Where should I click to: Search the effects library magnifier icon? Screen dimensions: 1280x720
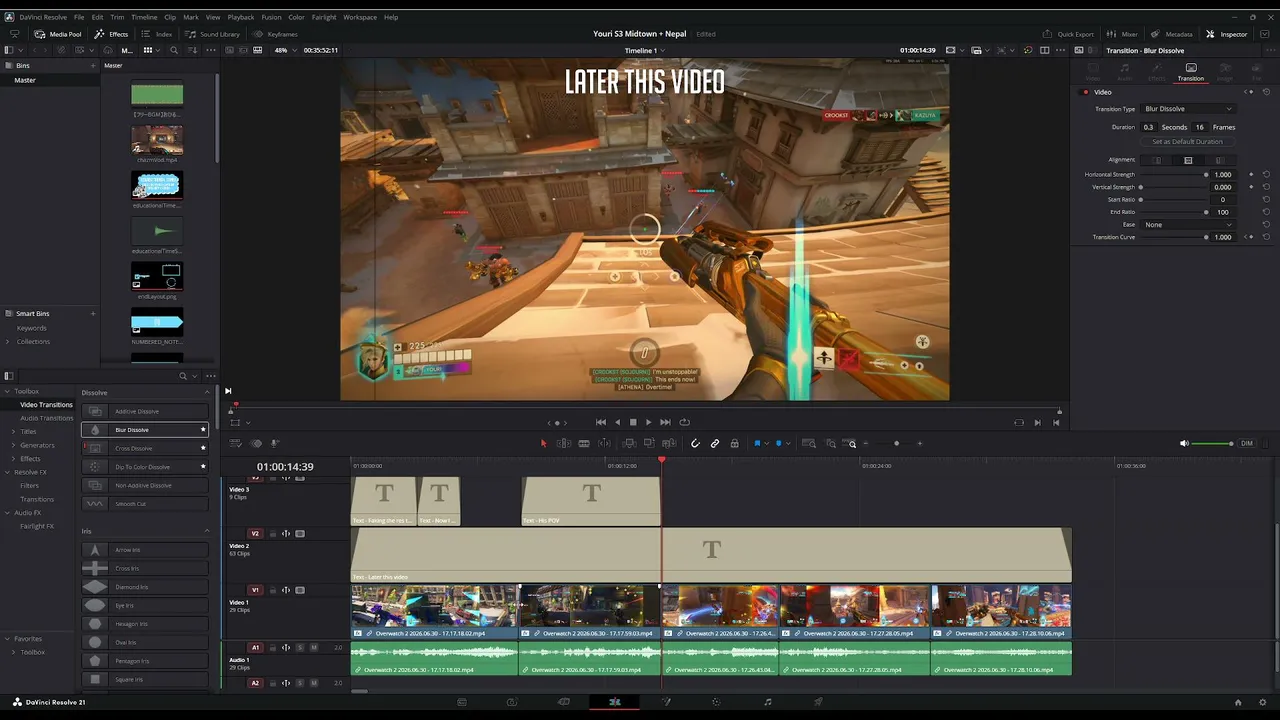182,376
